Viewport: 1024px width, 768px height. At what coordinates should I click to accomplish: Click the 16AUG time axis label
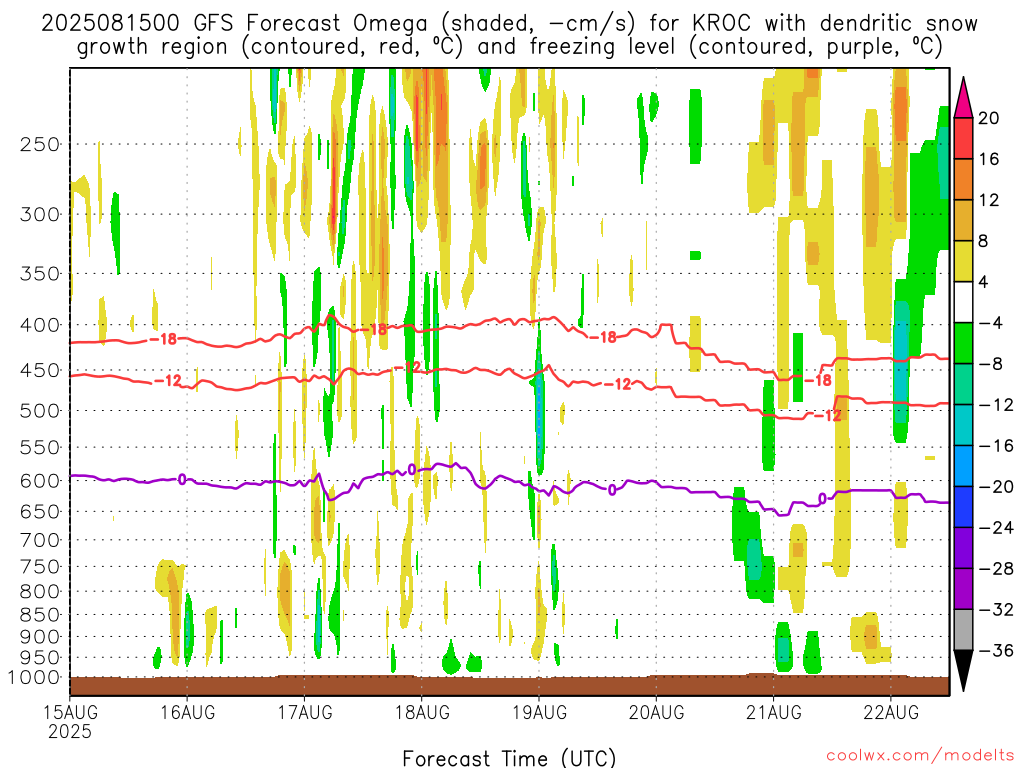pos(187,712)
